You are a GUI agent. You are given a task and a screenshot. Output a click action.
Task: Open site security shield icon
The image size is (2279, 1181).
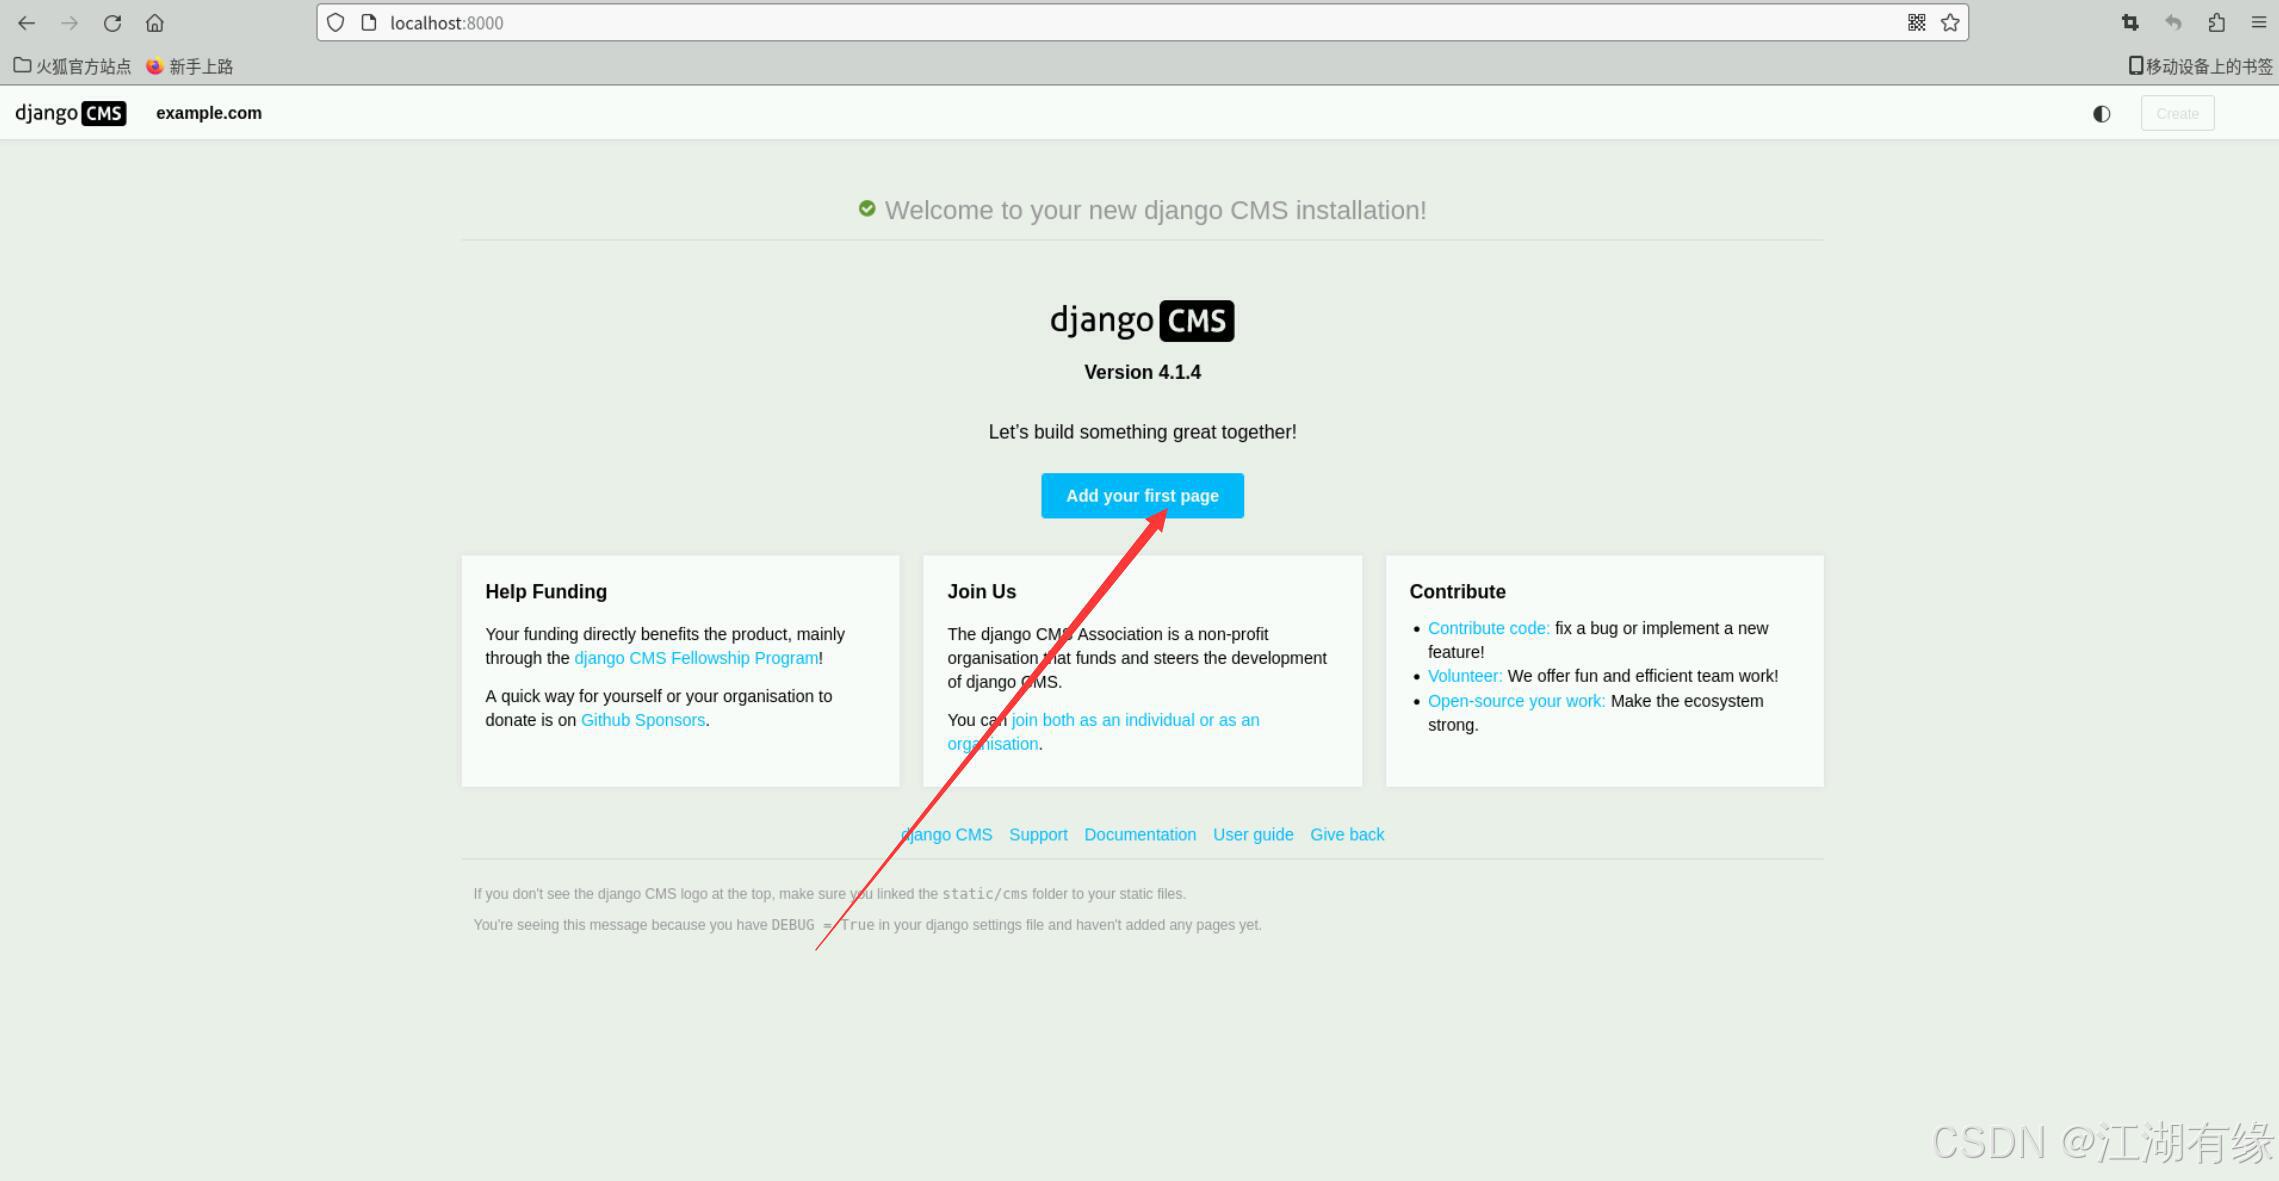pos(336,23)
